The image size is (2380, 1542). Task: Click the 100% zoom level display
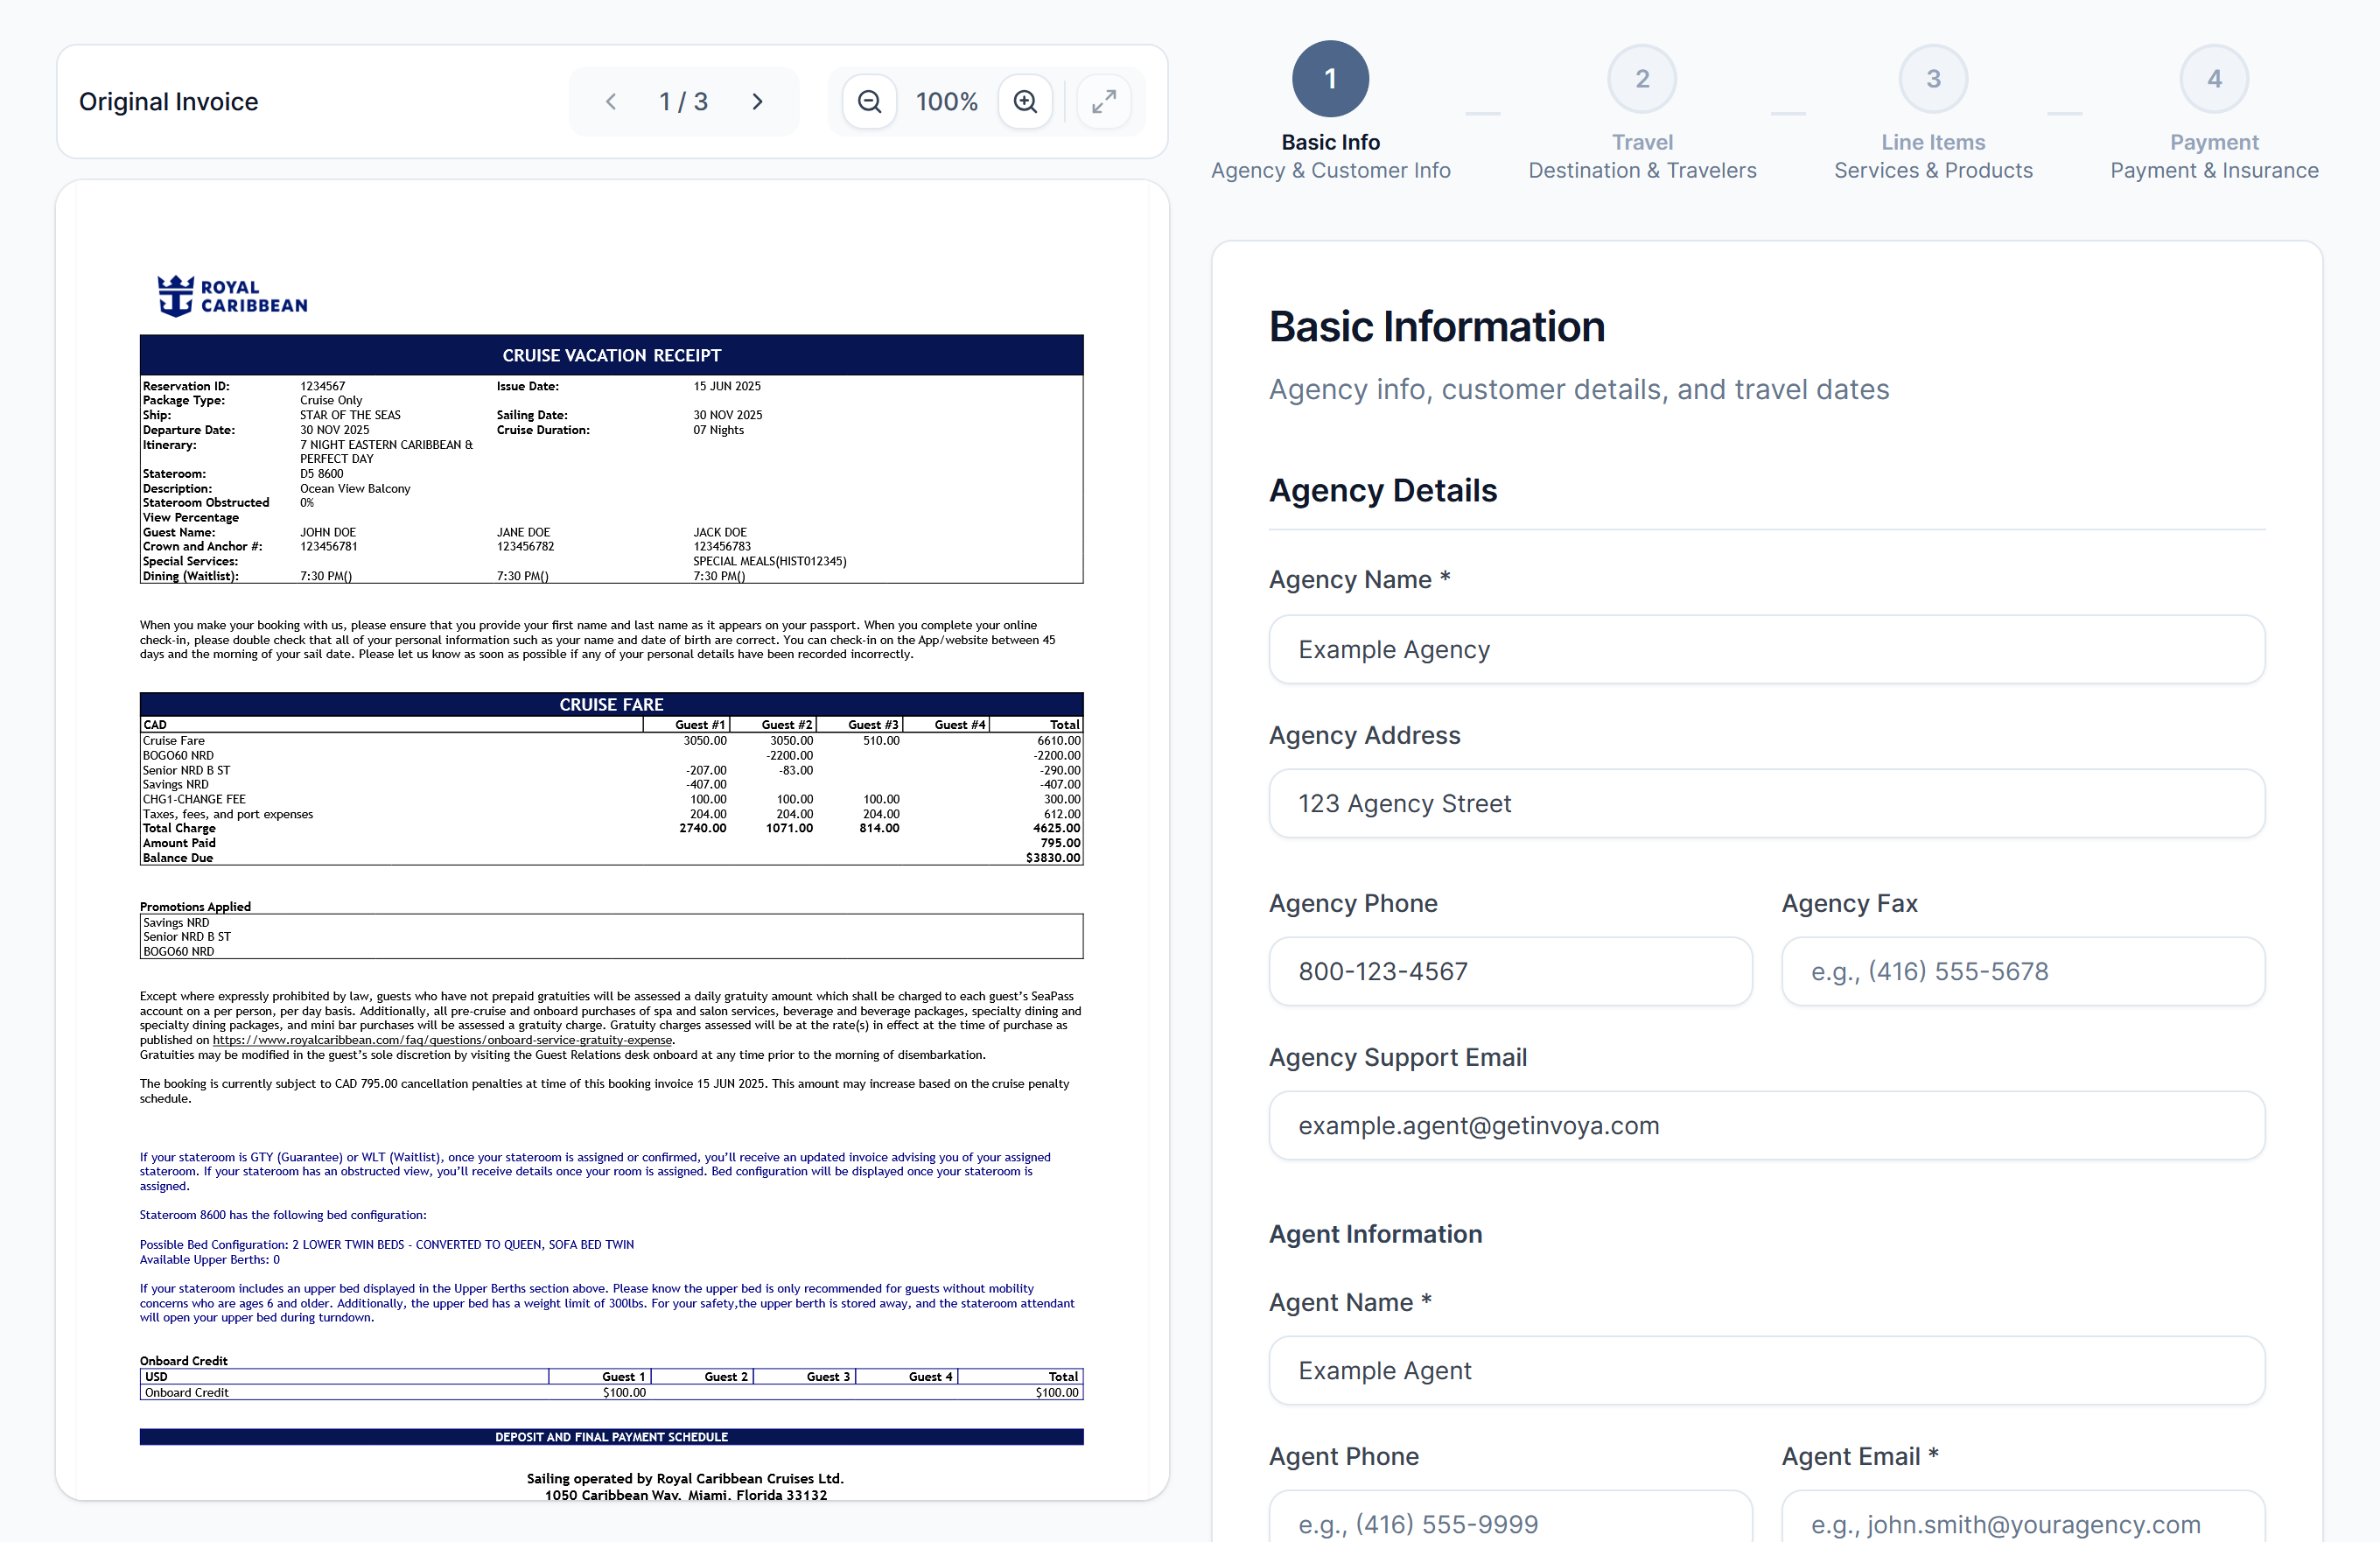click(946, 100)
